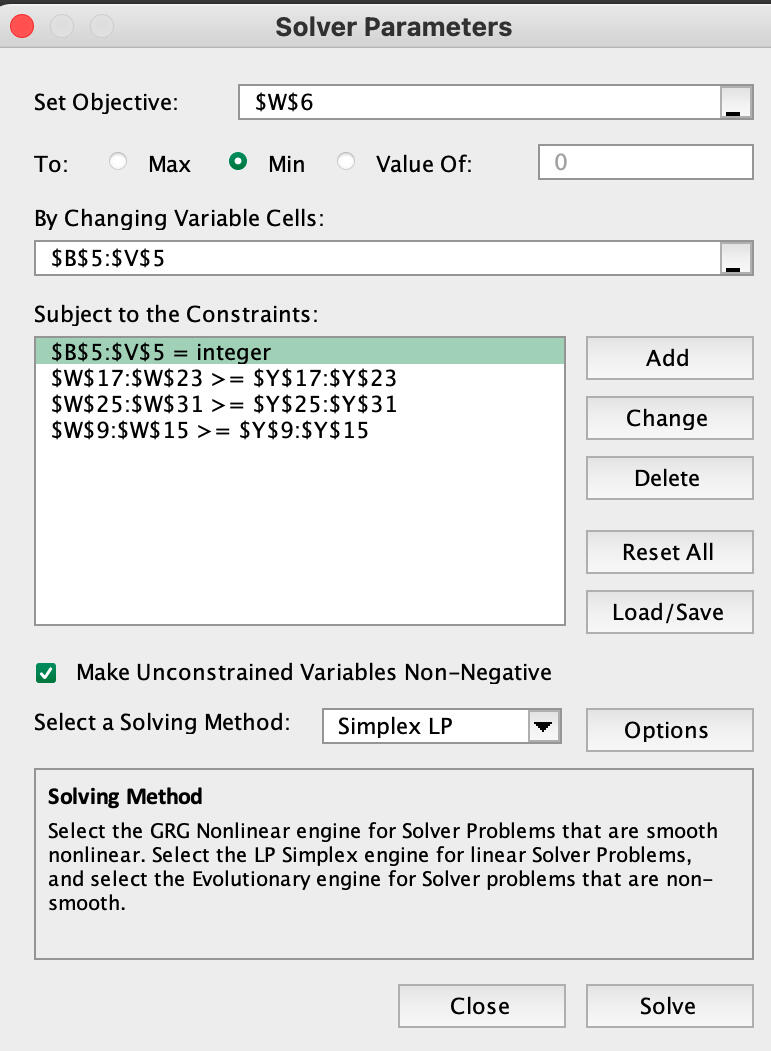Click in the Set Objective $W$6 field
This screenshot has height=1051, width=771.
click(x=478, y=102)
